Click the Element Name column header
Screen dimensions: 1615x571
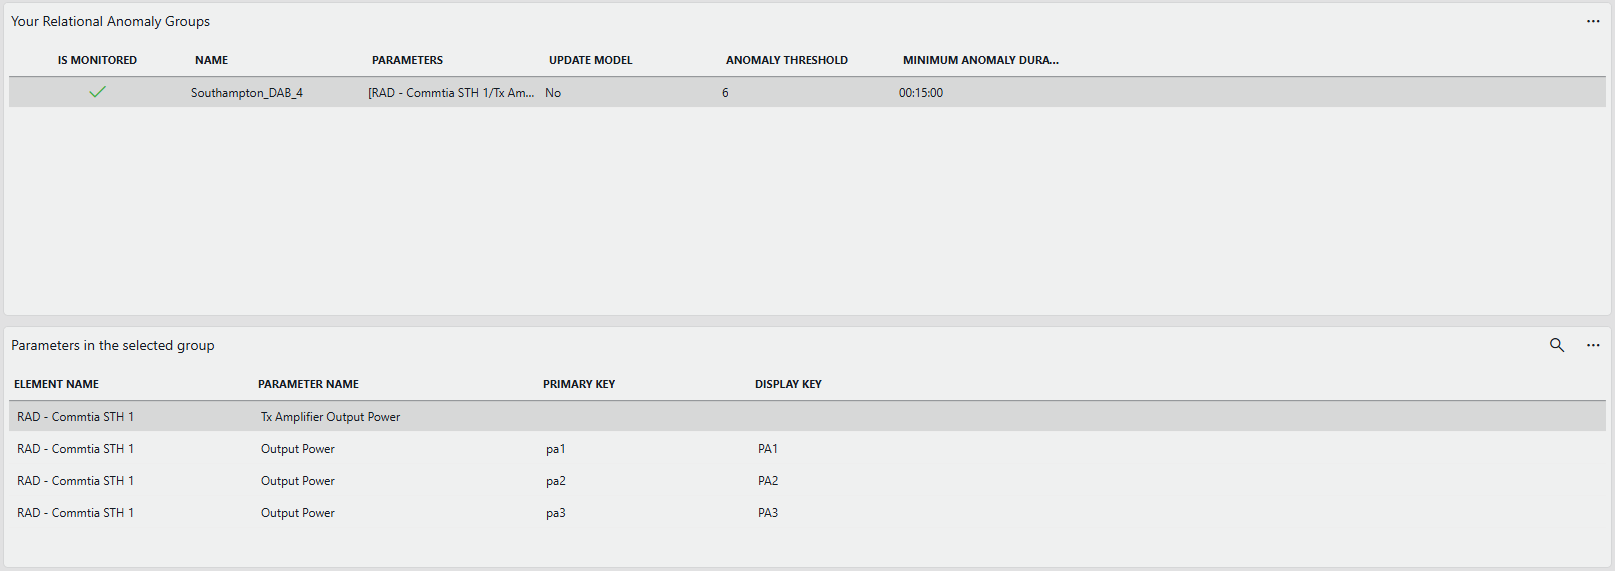pos(56,384)
